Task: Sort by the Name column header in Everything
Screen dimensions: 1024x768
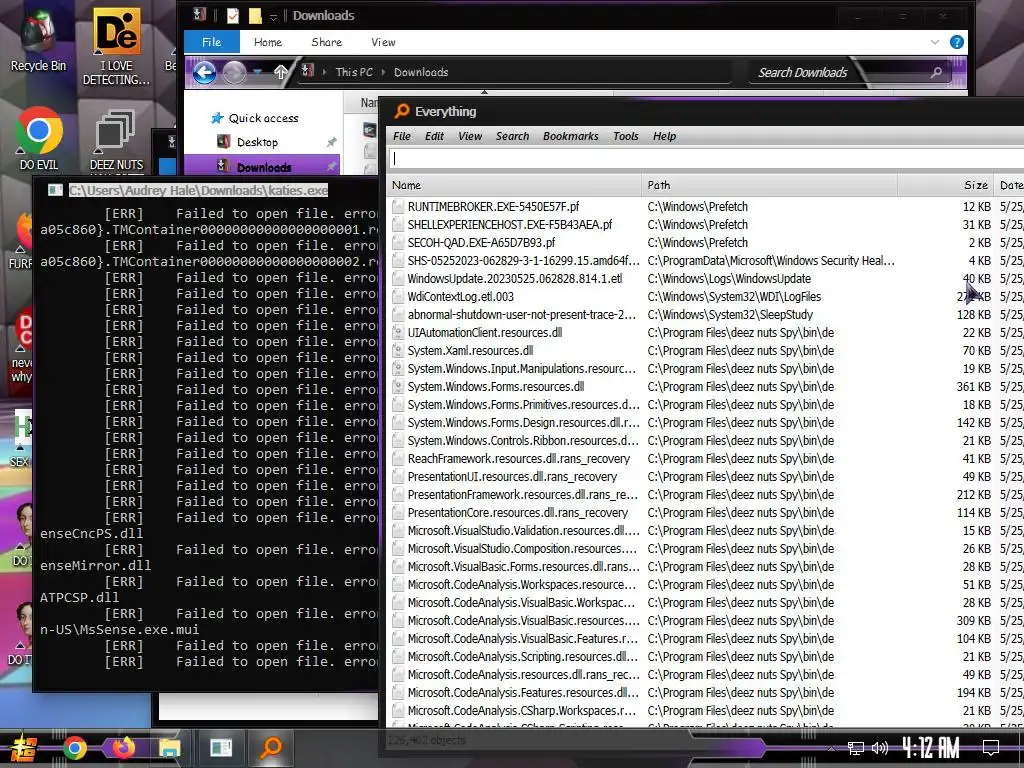Action: click(x=515, y=185)
